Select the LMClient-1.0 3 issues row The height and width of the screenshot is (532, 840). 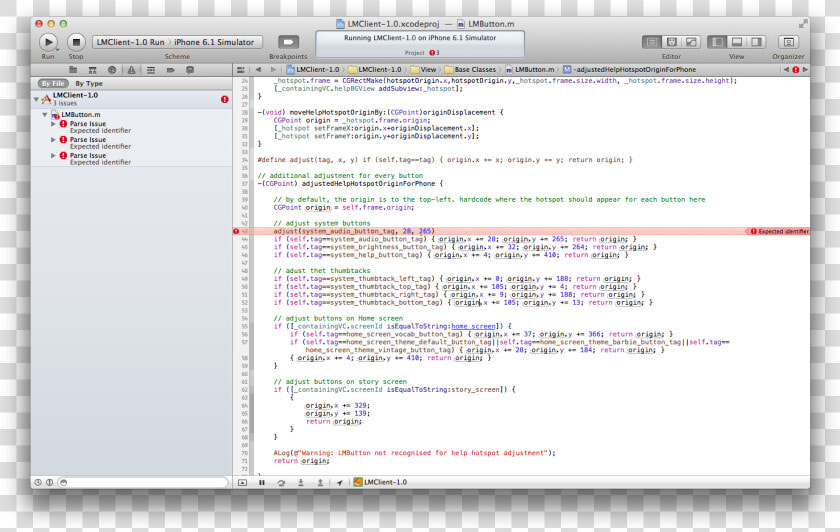(131, 99)
